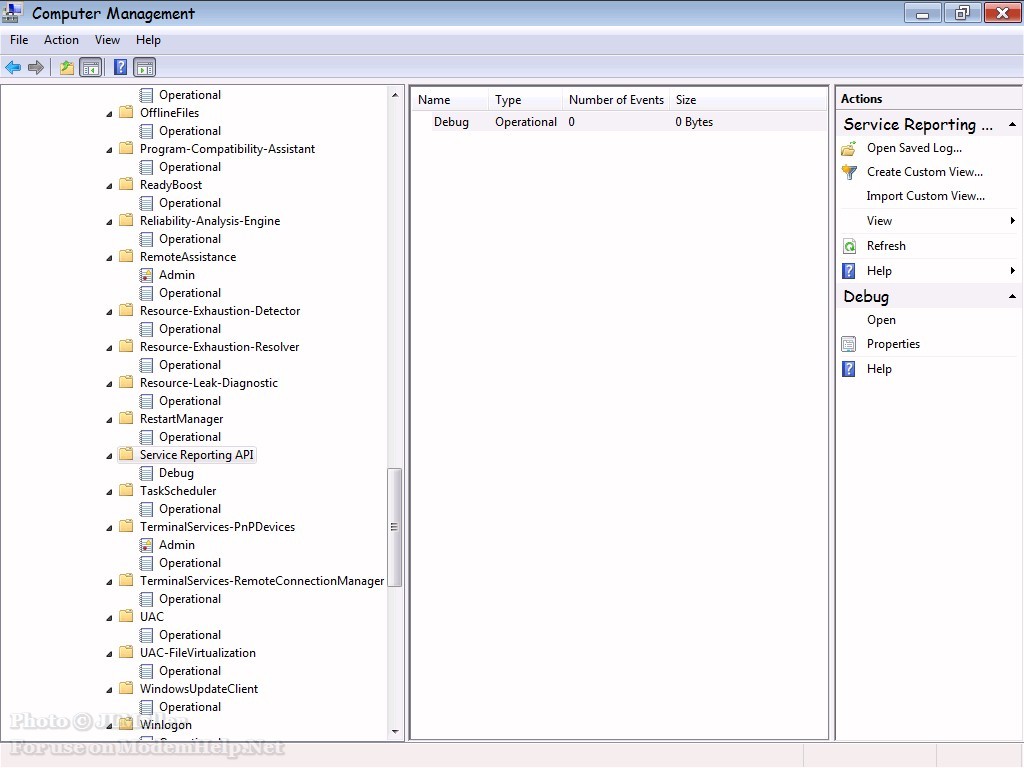Sort the list by the Size column header
The image size is (1024, 768).
(748, 100)
